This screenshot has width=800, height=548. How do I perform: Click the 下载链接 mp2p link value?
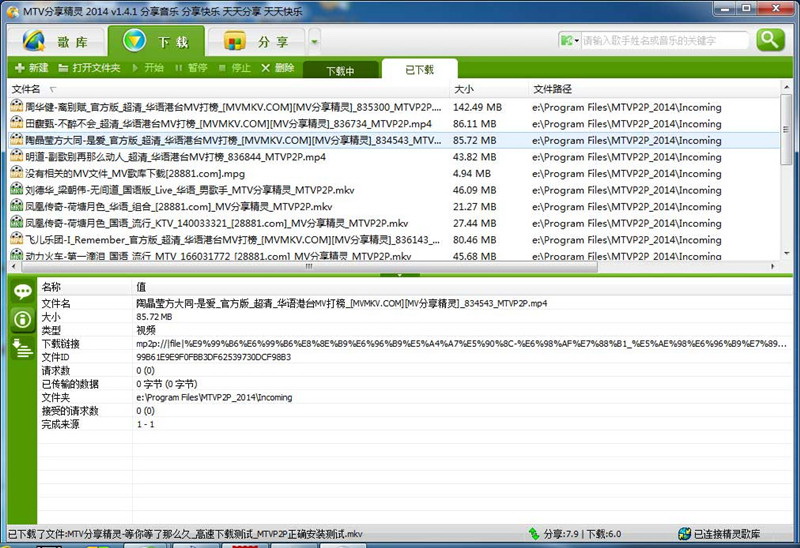(x=461, y=343)
